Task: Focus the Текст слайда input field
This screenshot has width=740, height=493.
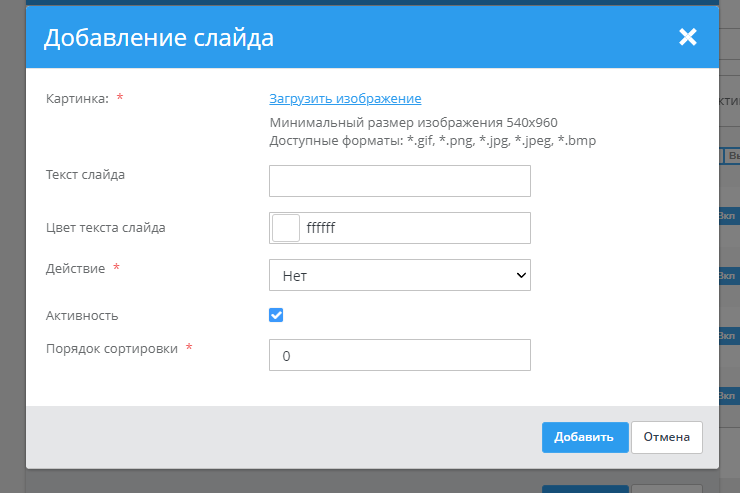Action: (399, 181)
